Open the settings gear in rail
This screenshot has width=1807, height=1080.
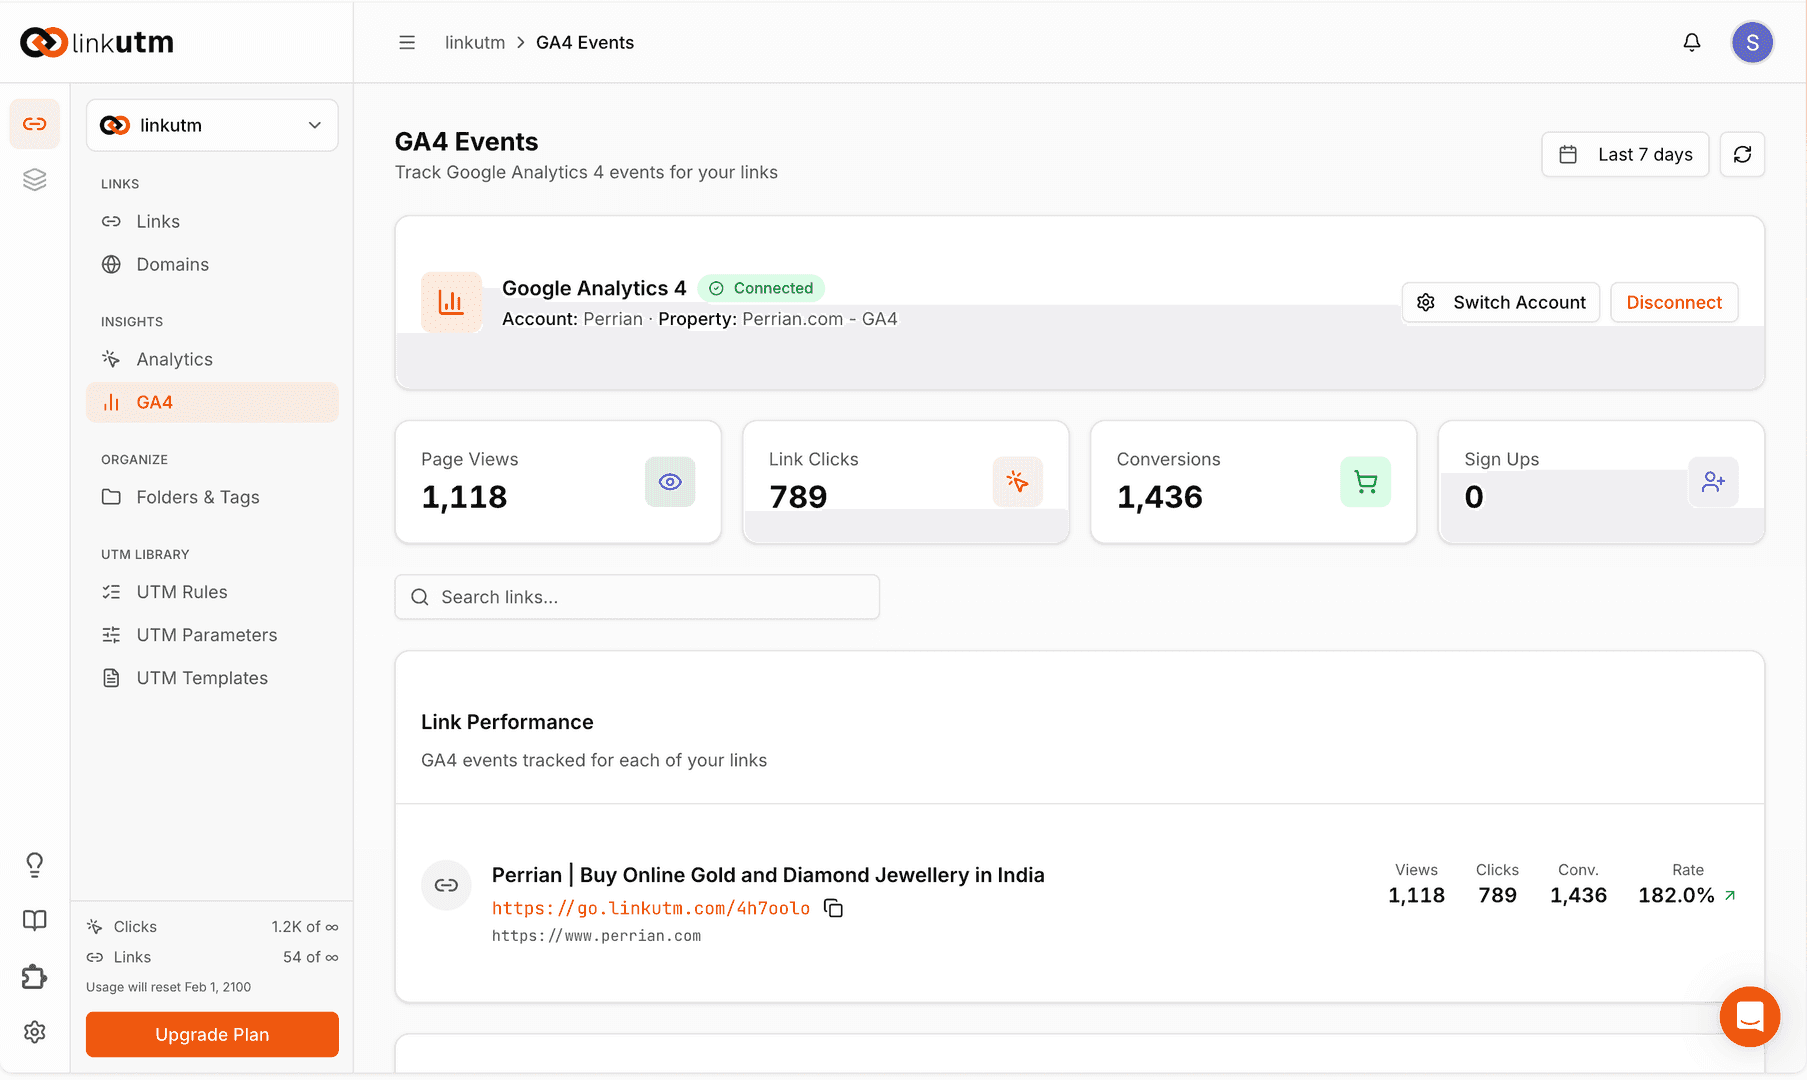35,1032
